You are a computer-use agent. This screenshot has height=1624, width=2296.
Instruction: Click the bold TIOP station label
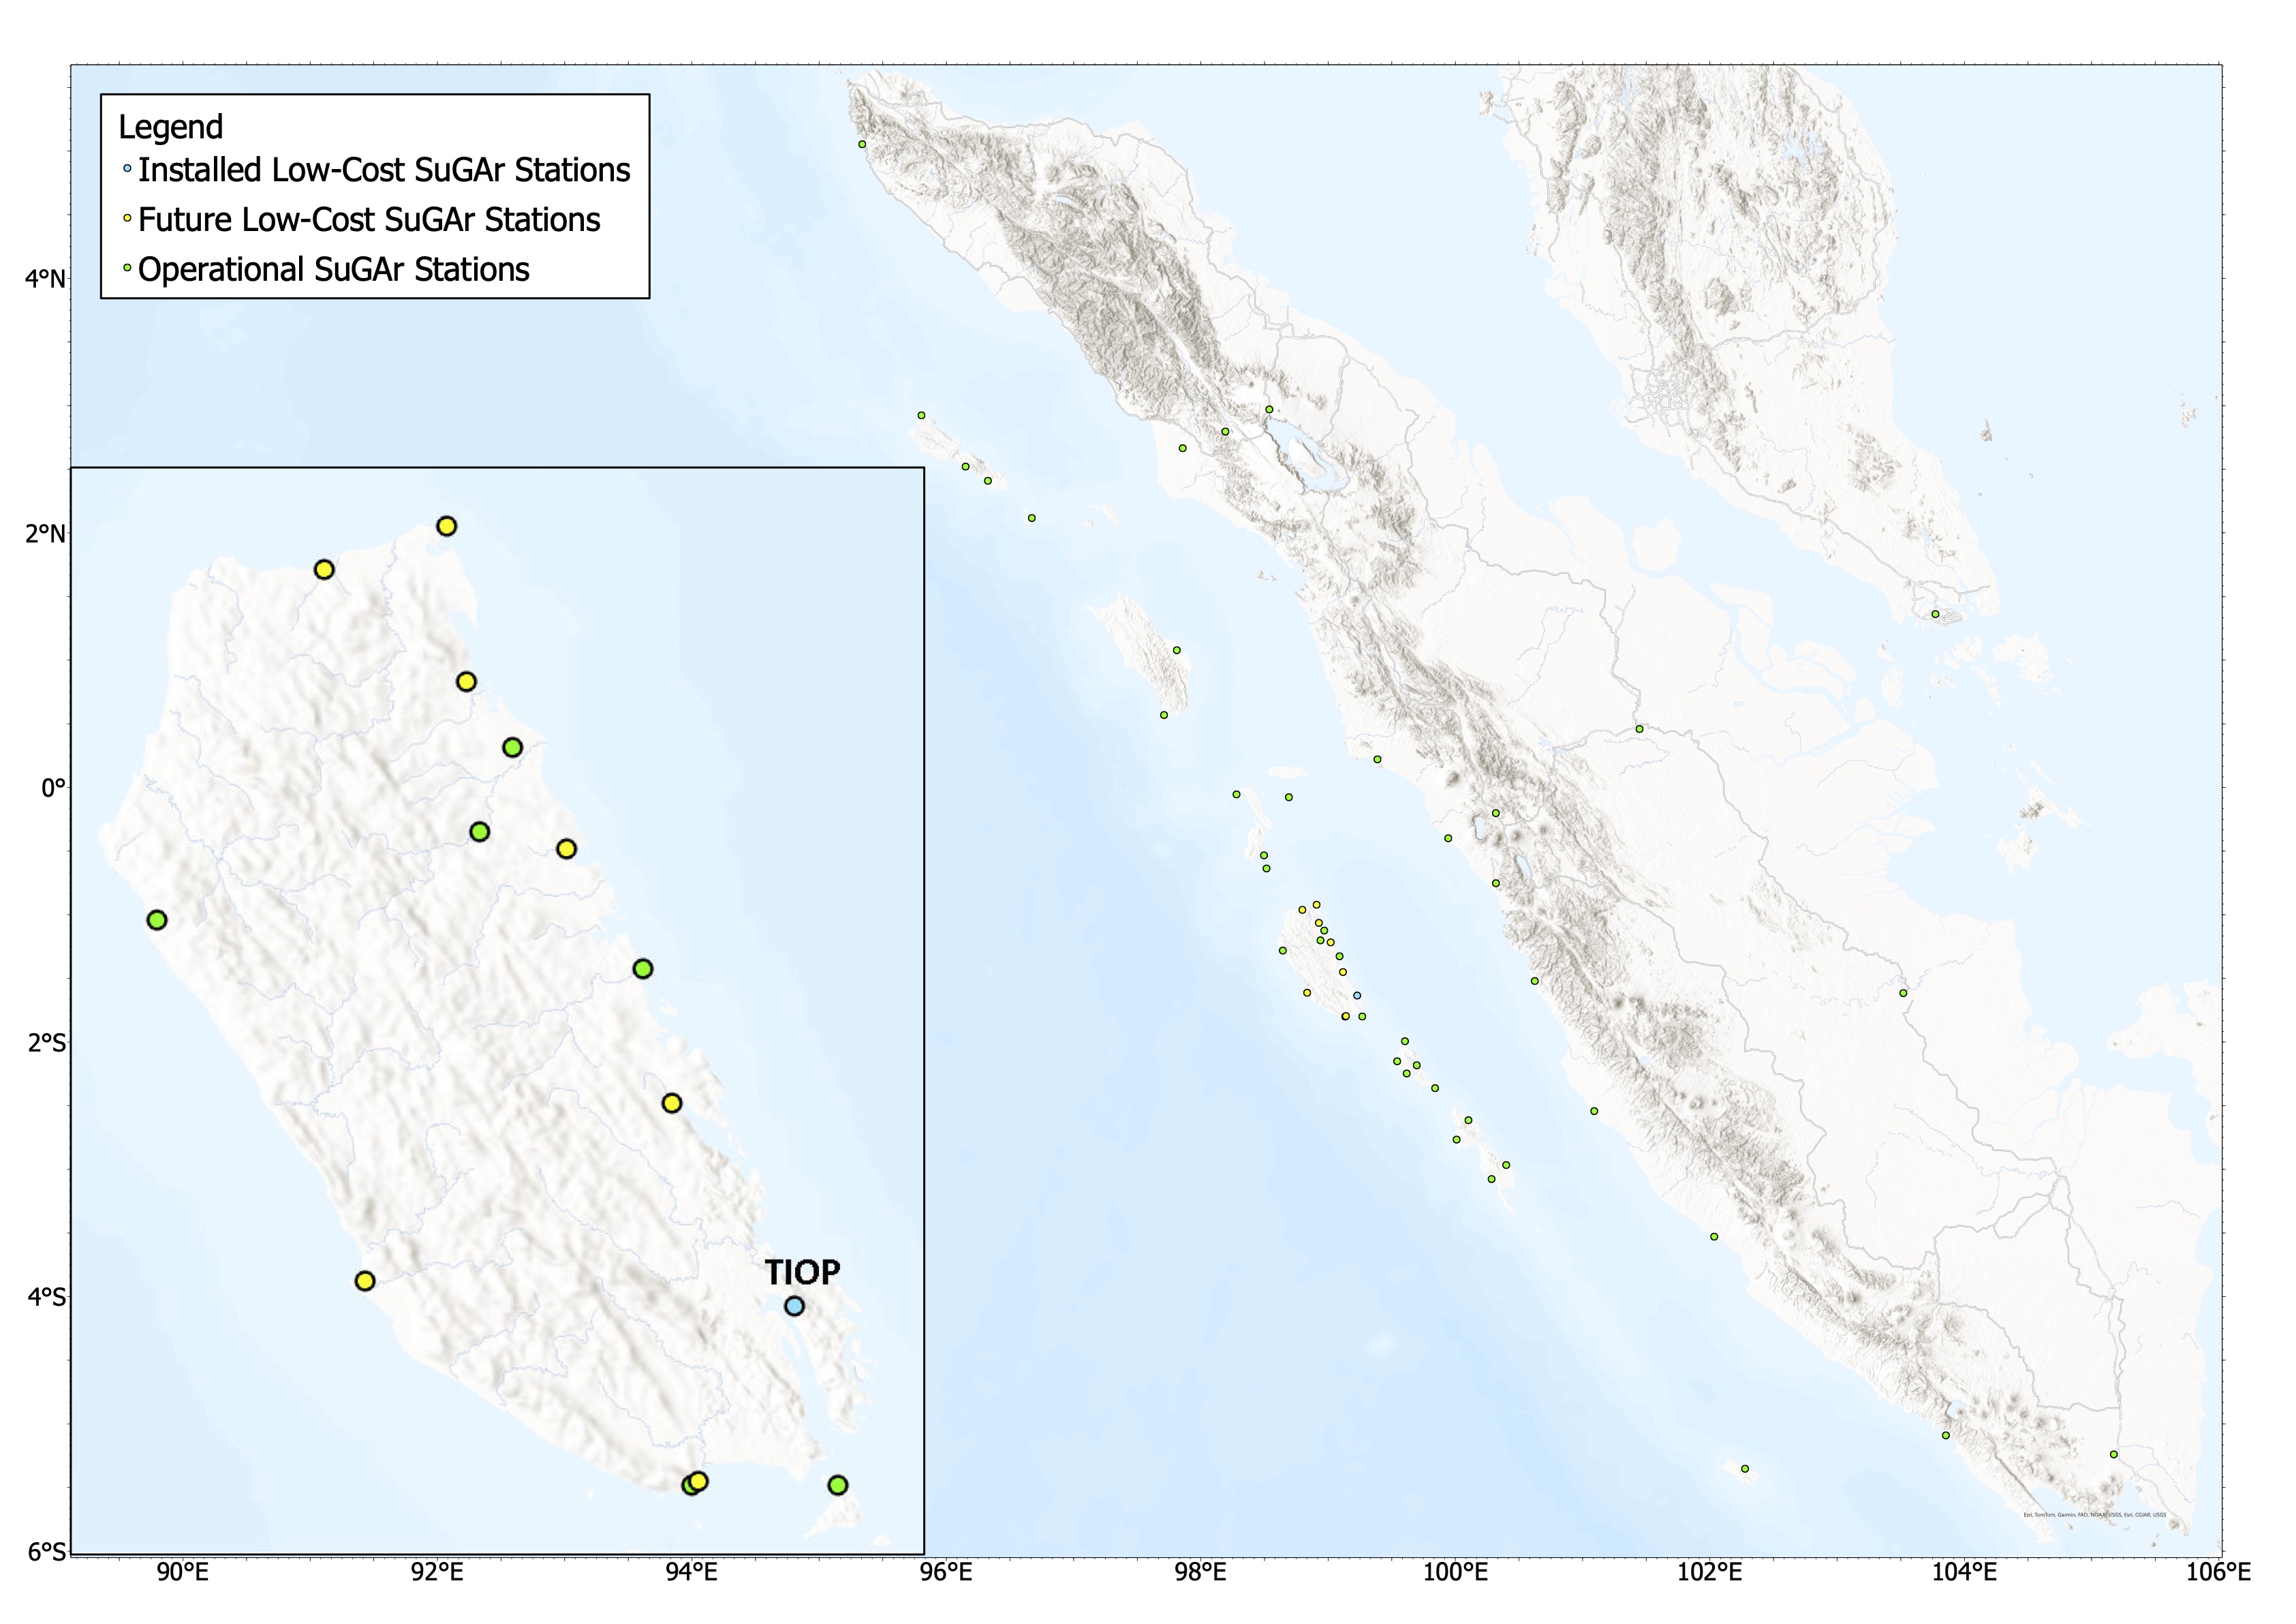click(802, 1272)
